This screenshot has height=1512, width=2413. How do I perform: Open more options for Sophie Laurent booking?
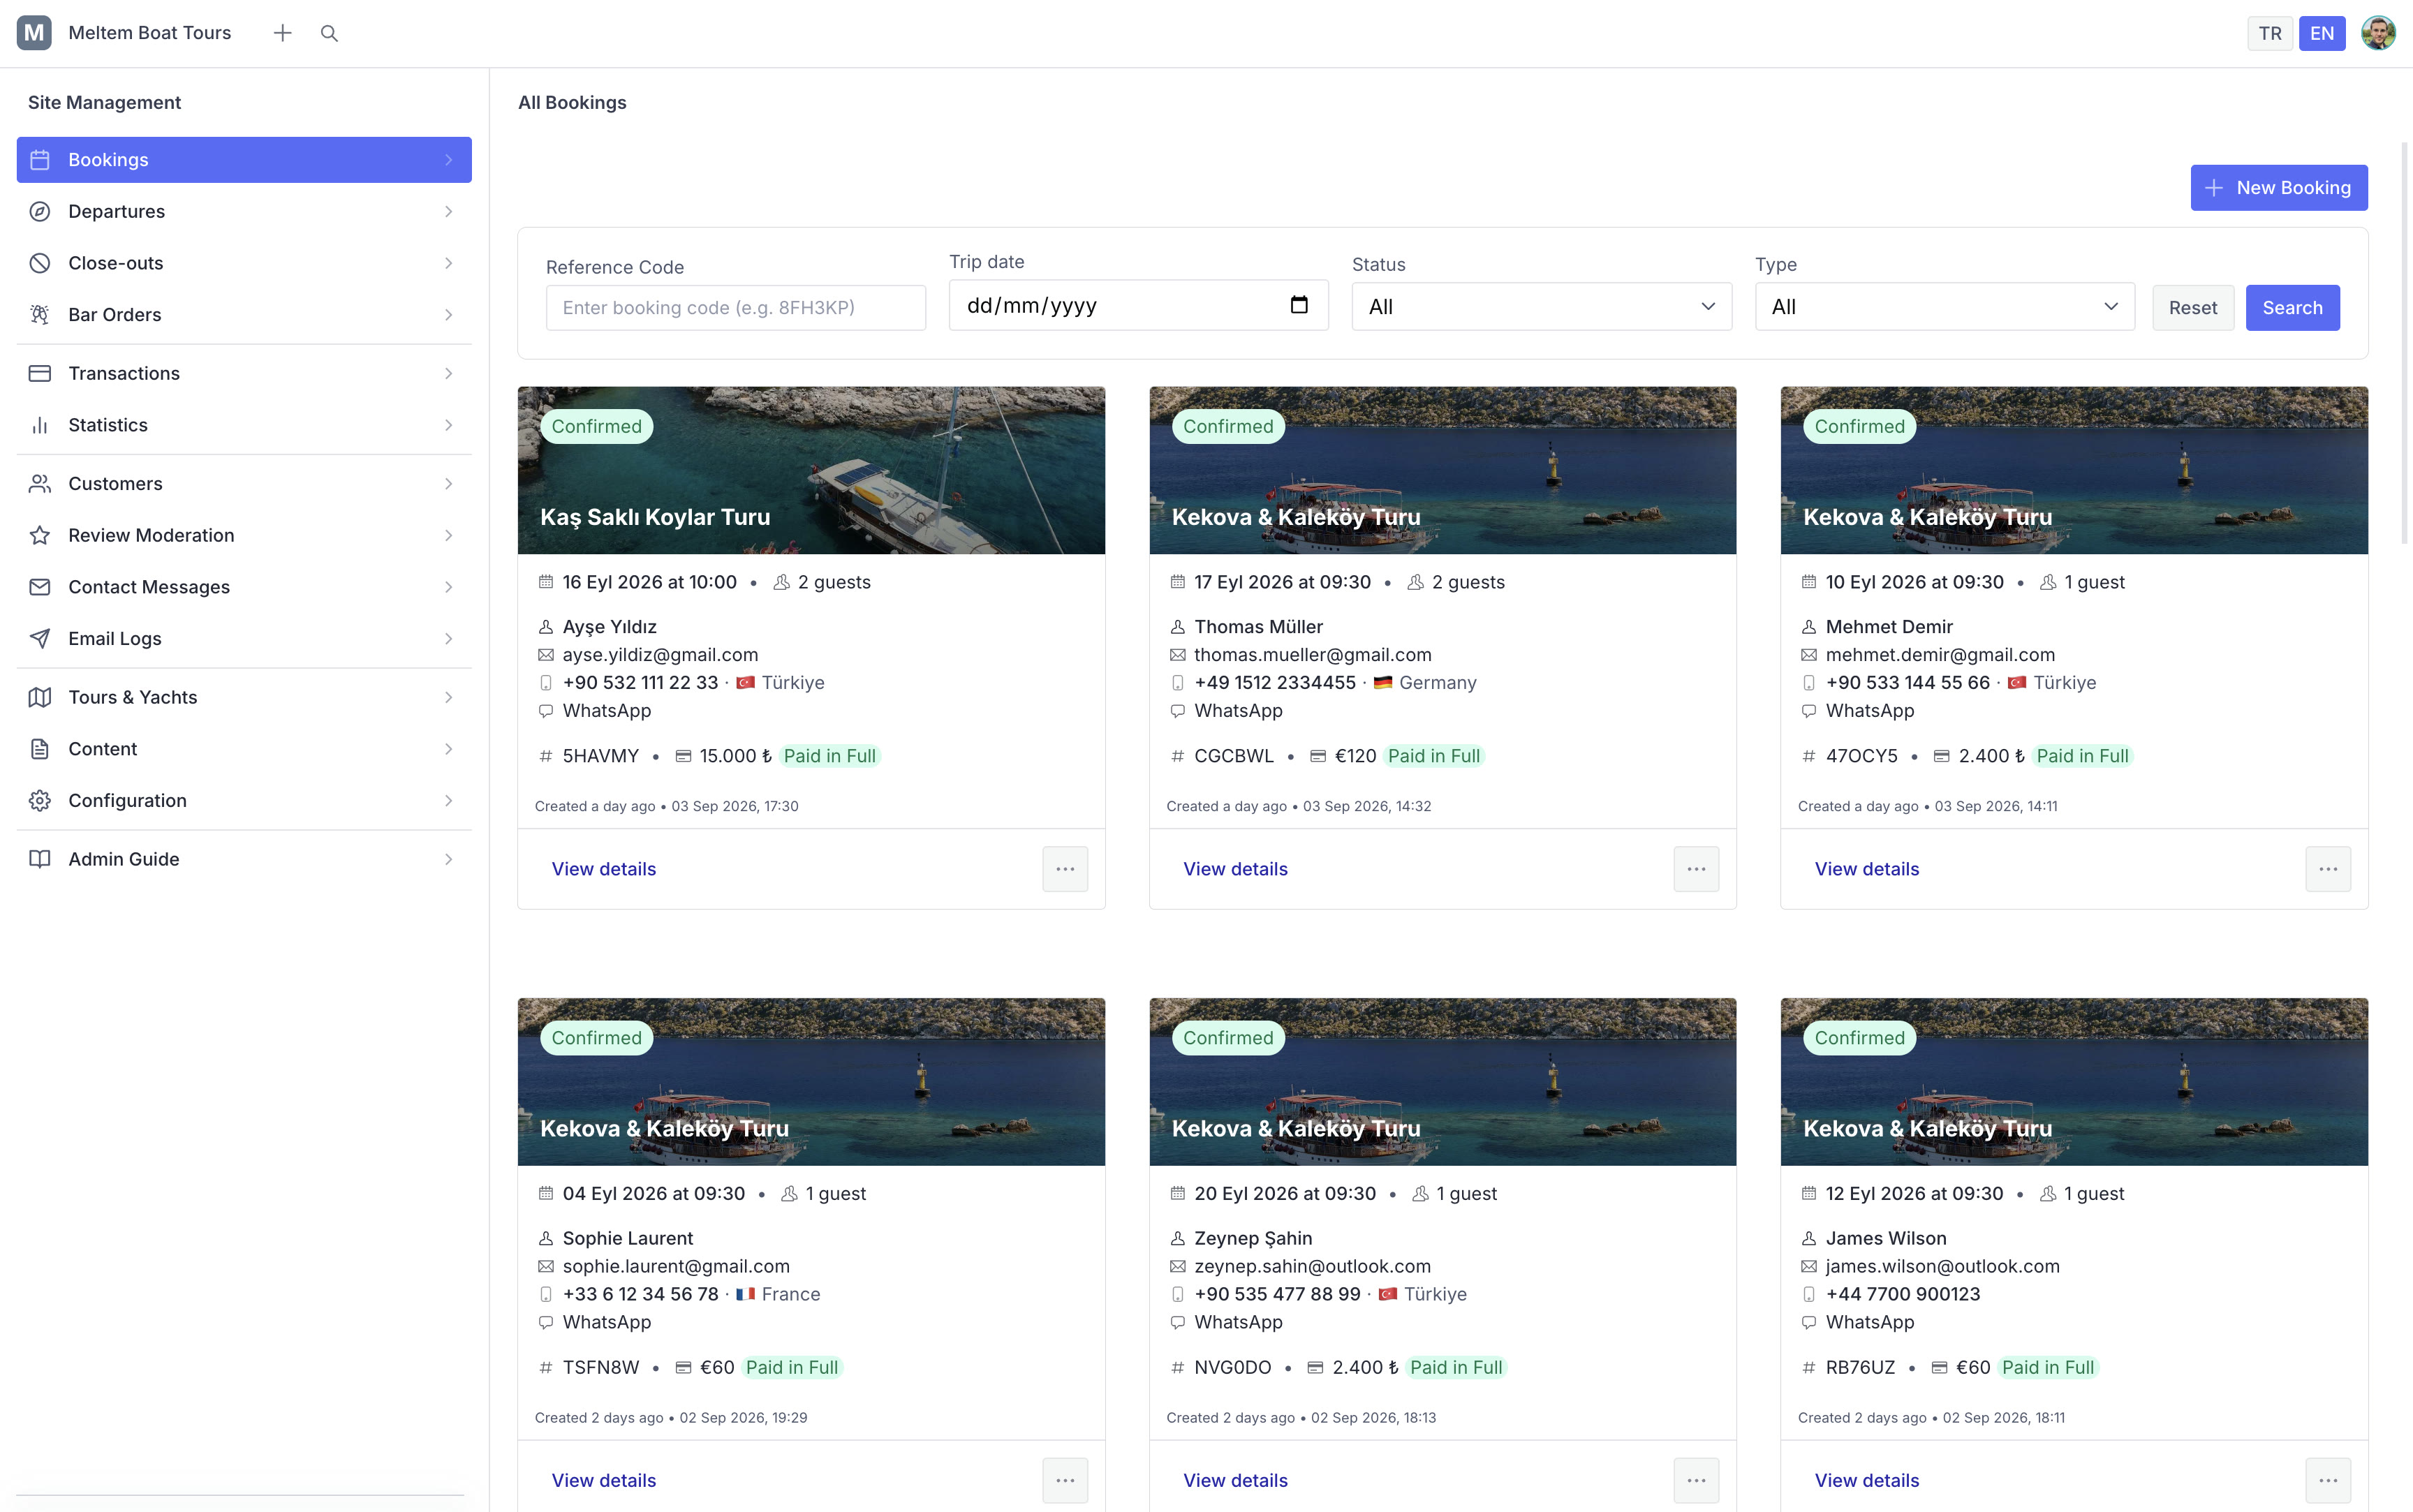click(x=1065, y=1481)
